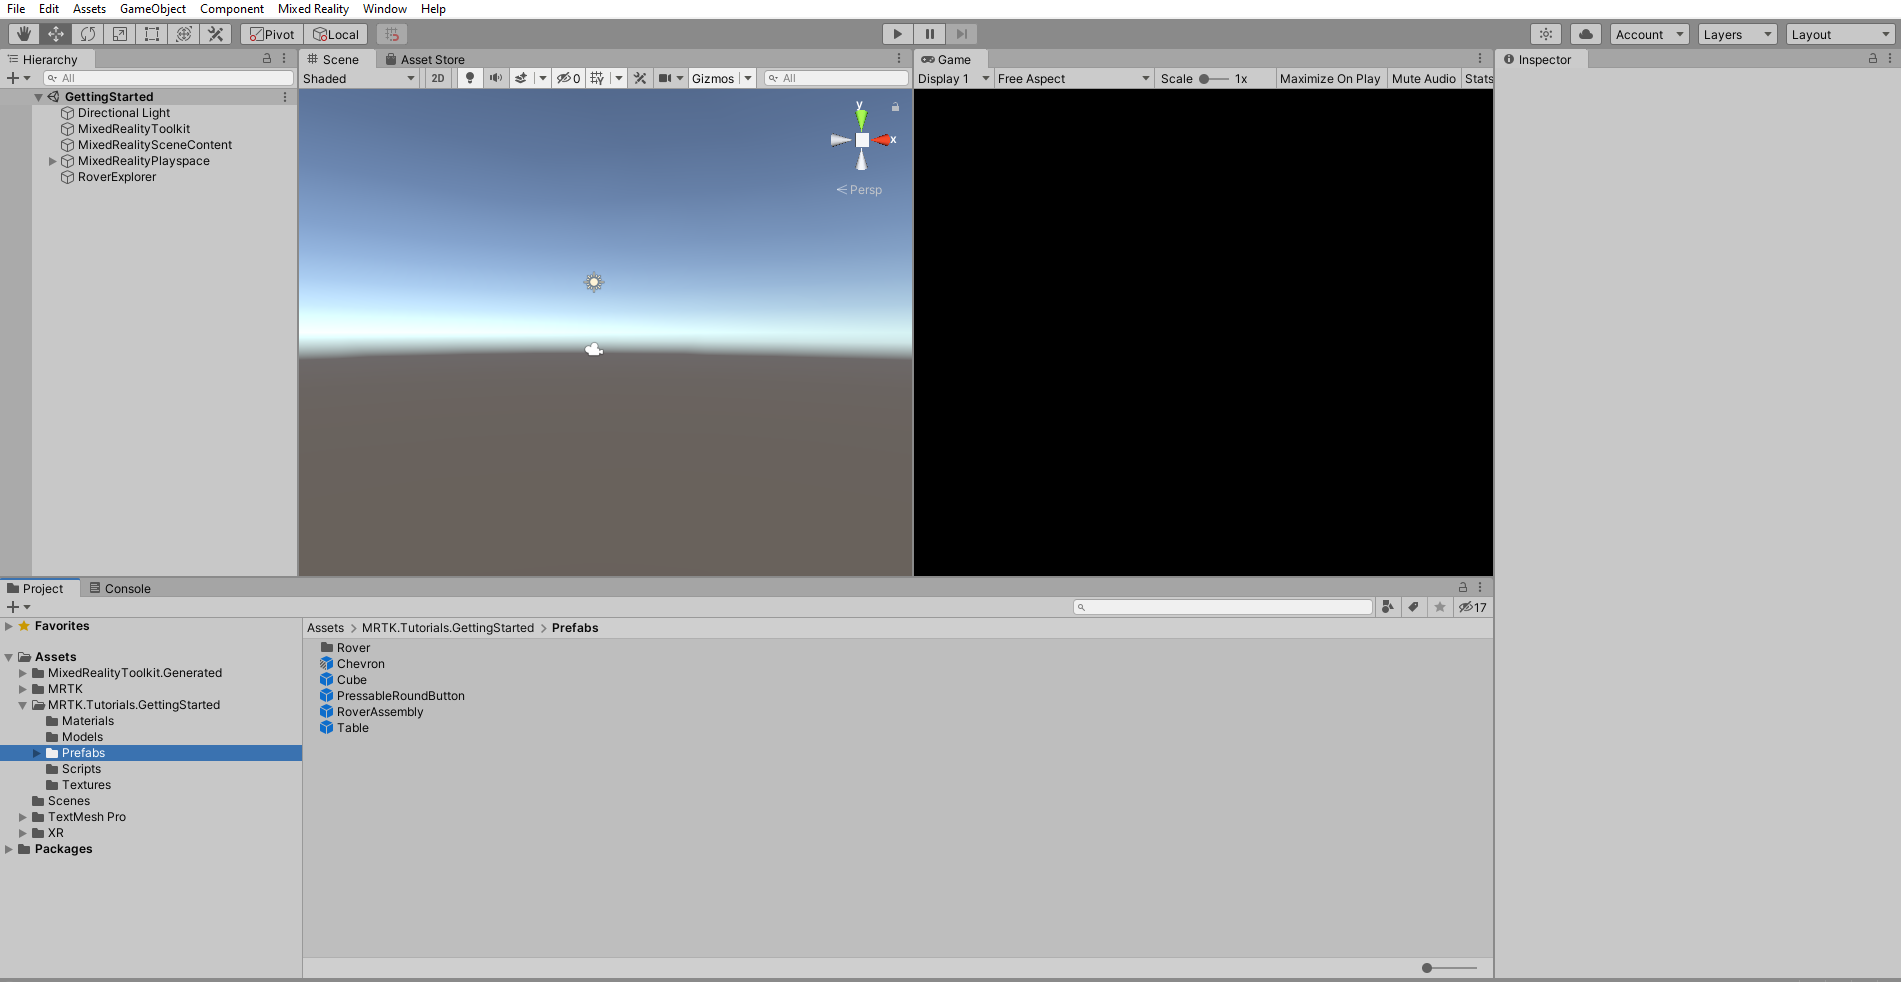Click the Persp projection label
Screen dimensions: 1901x982
click(860, 190)
